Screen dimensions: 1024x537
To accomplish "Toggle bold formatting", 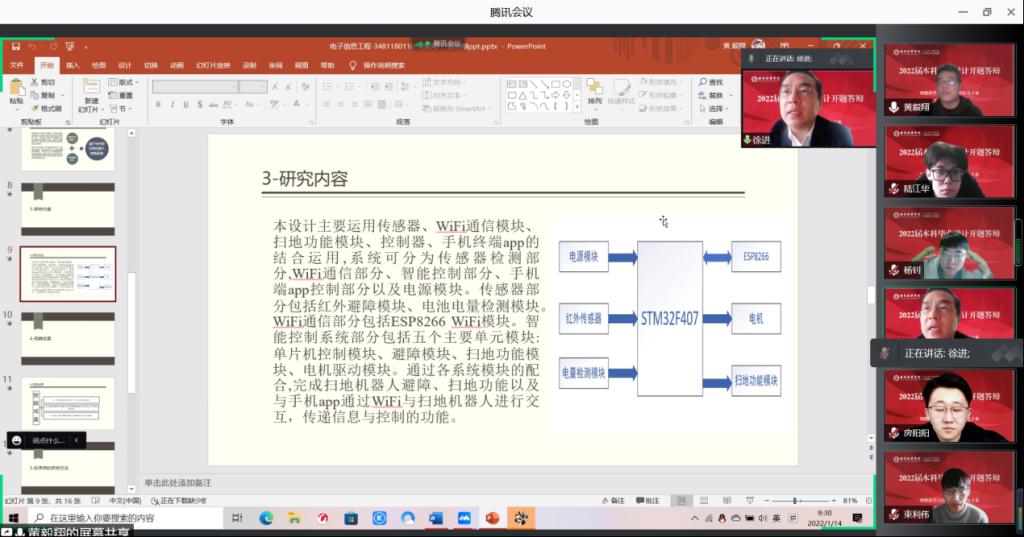I will point(158,104).
